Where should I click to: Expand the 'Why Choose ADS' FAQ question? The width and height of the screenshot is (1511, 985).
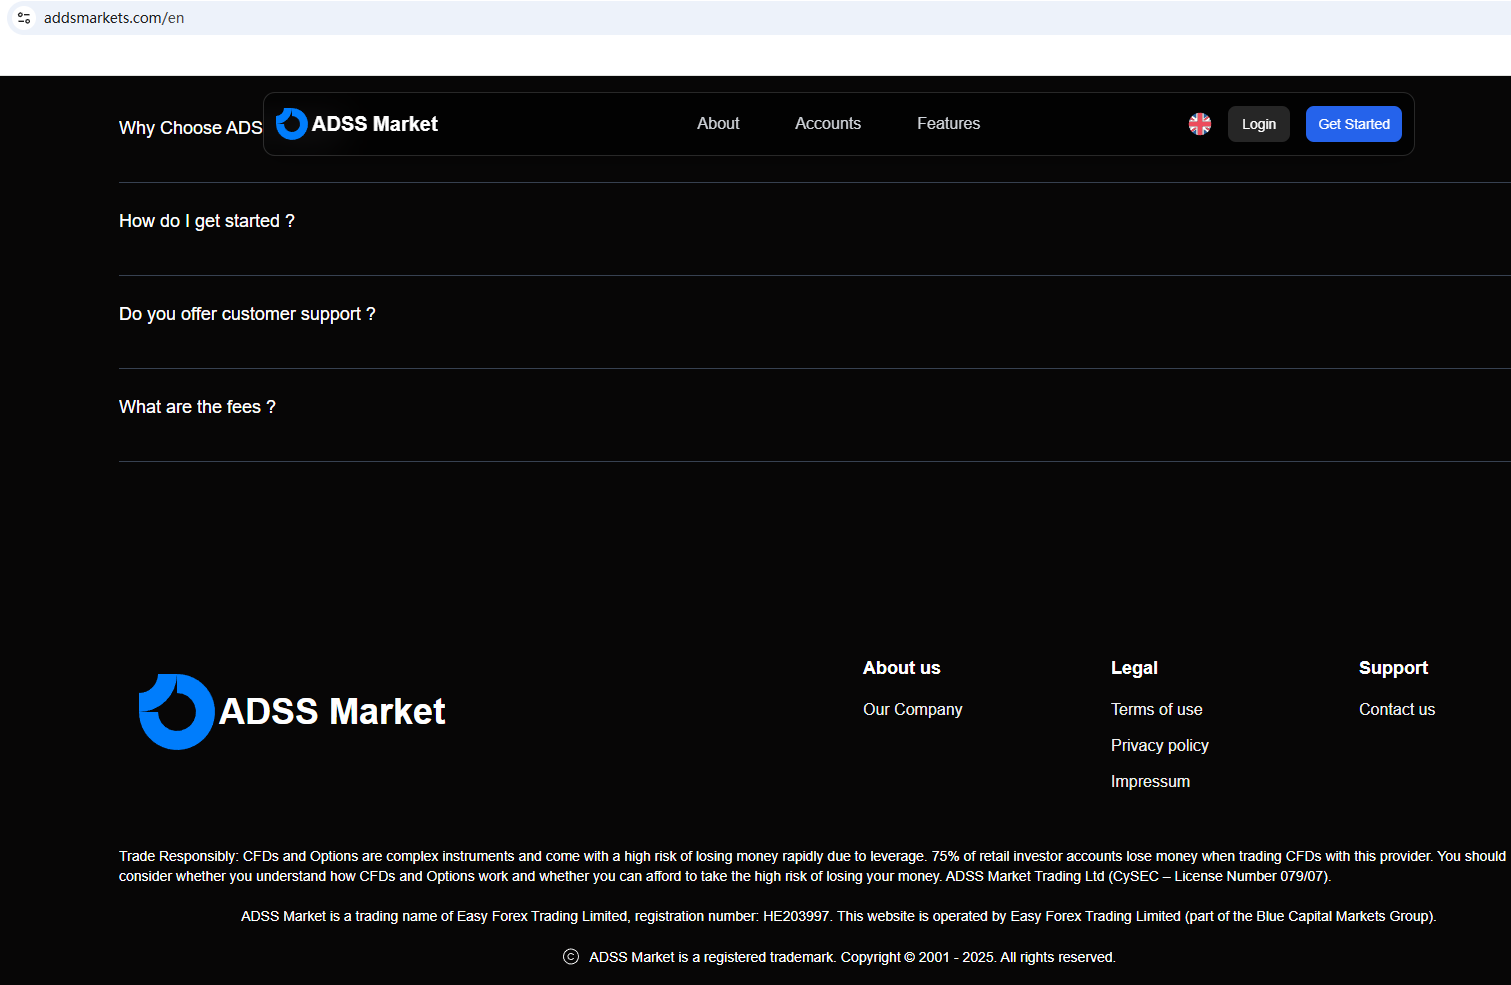pyautogui.click(x=190, y=128)
